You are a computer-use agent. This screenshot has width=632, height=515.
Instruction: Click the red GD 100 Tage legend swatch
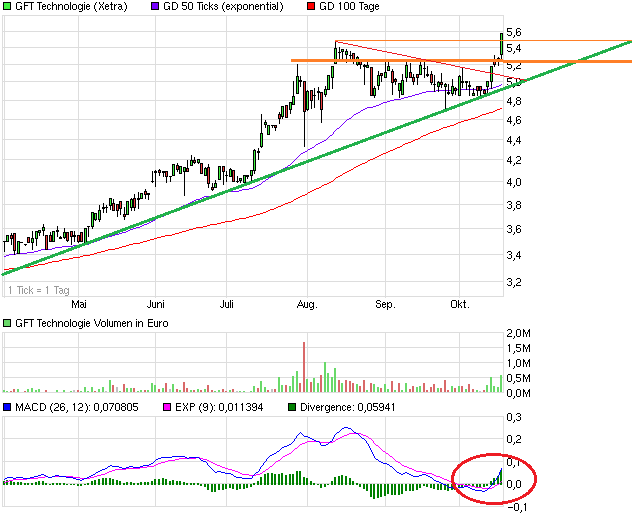[x=311, y=6]
